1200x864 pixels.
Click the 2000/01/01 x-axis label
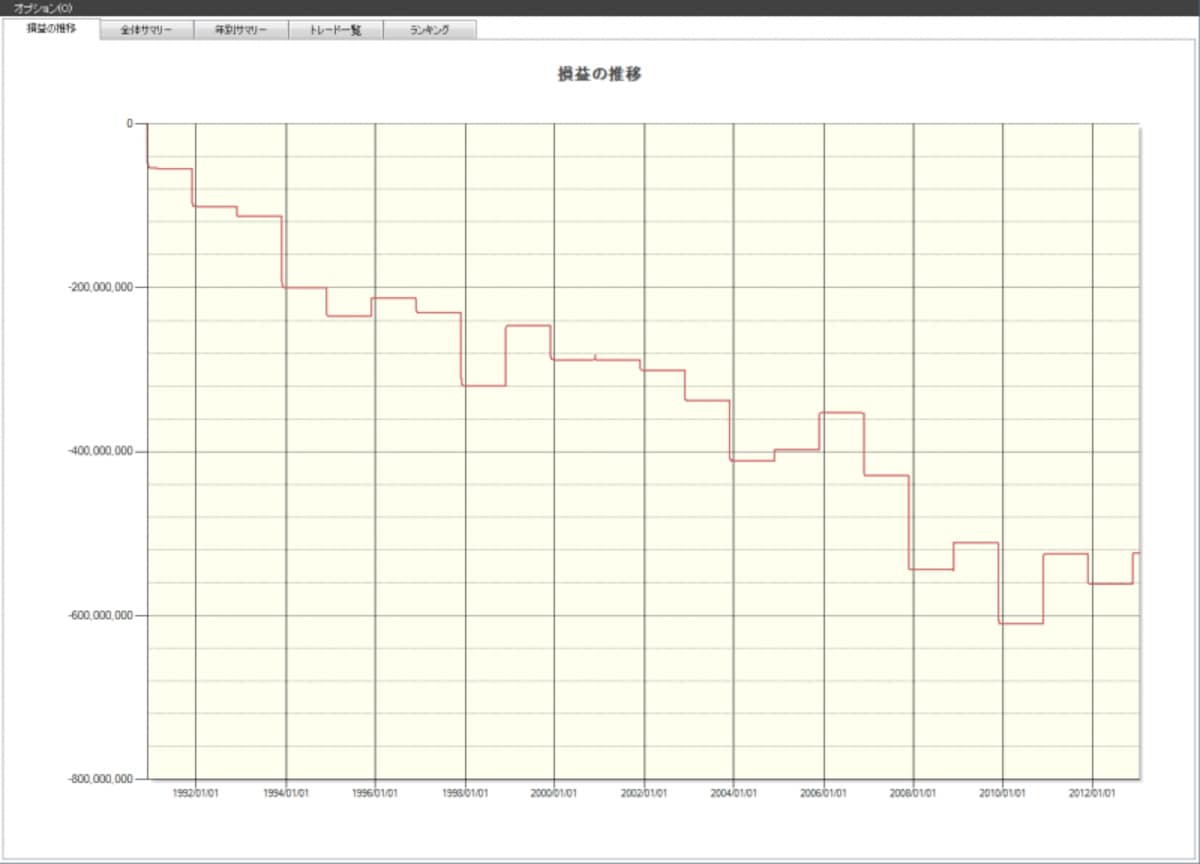click(x=554, y=794)
